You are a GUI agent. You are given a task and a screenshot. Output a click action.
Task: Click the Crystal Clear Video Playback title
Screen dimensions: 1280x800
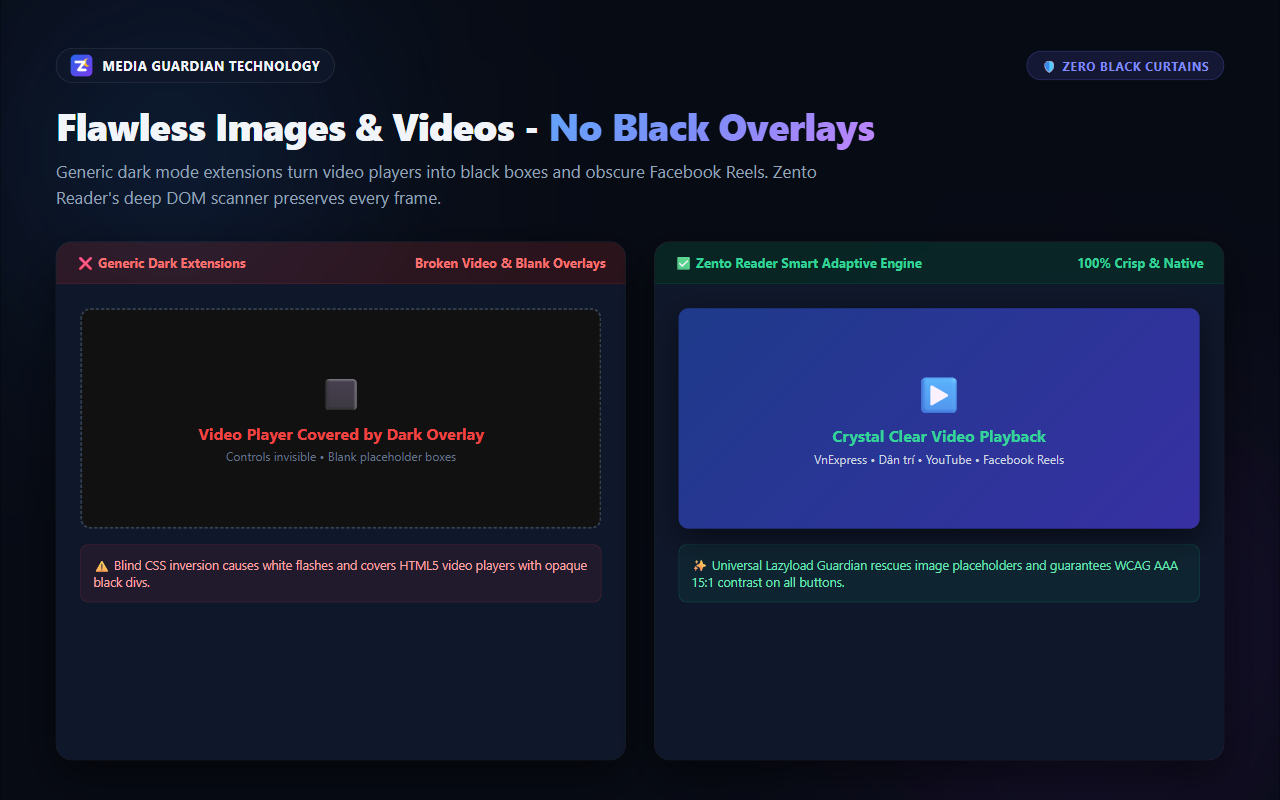939,437
